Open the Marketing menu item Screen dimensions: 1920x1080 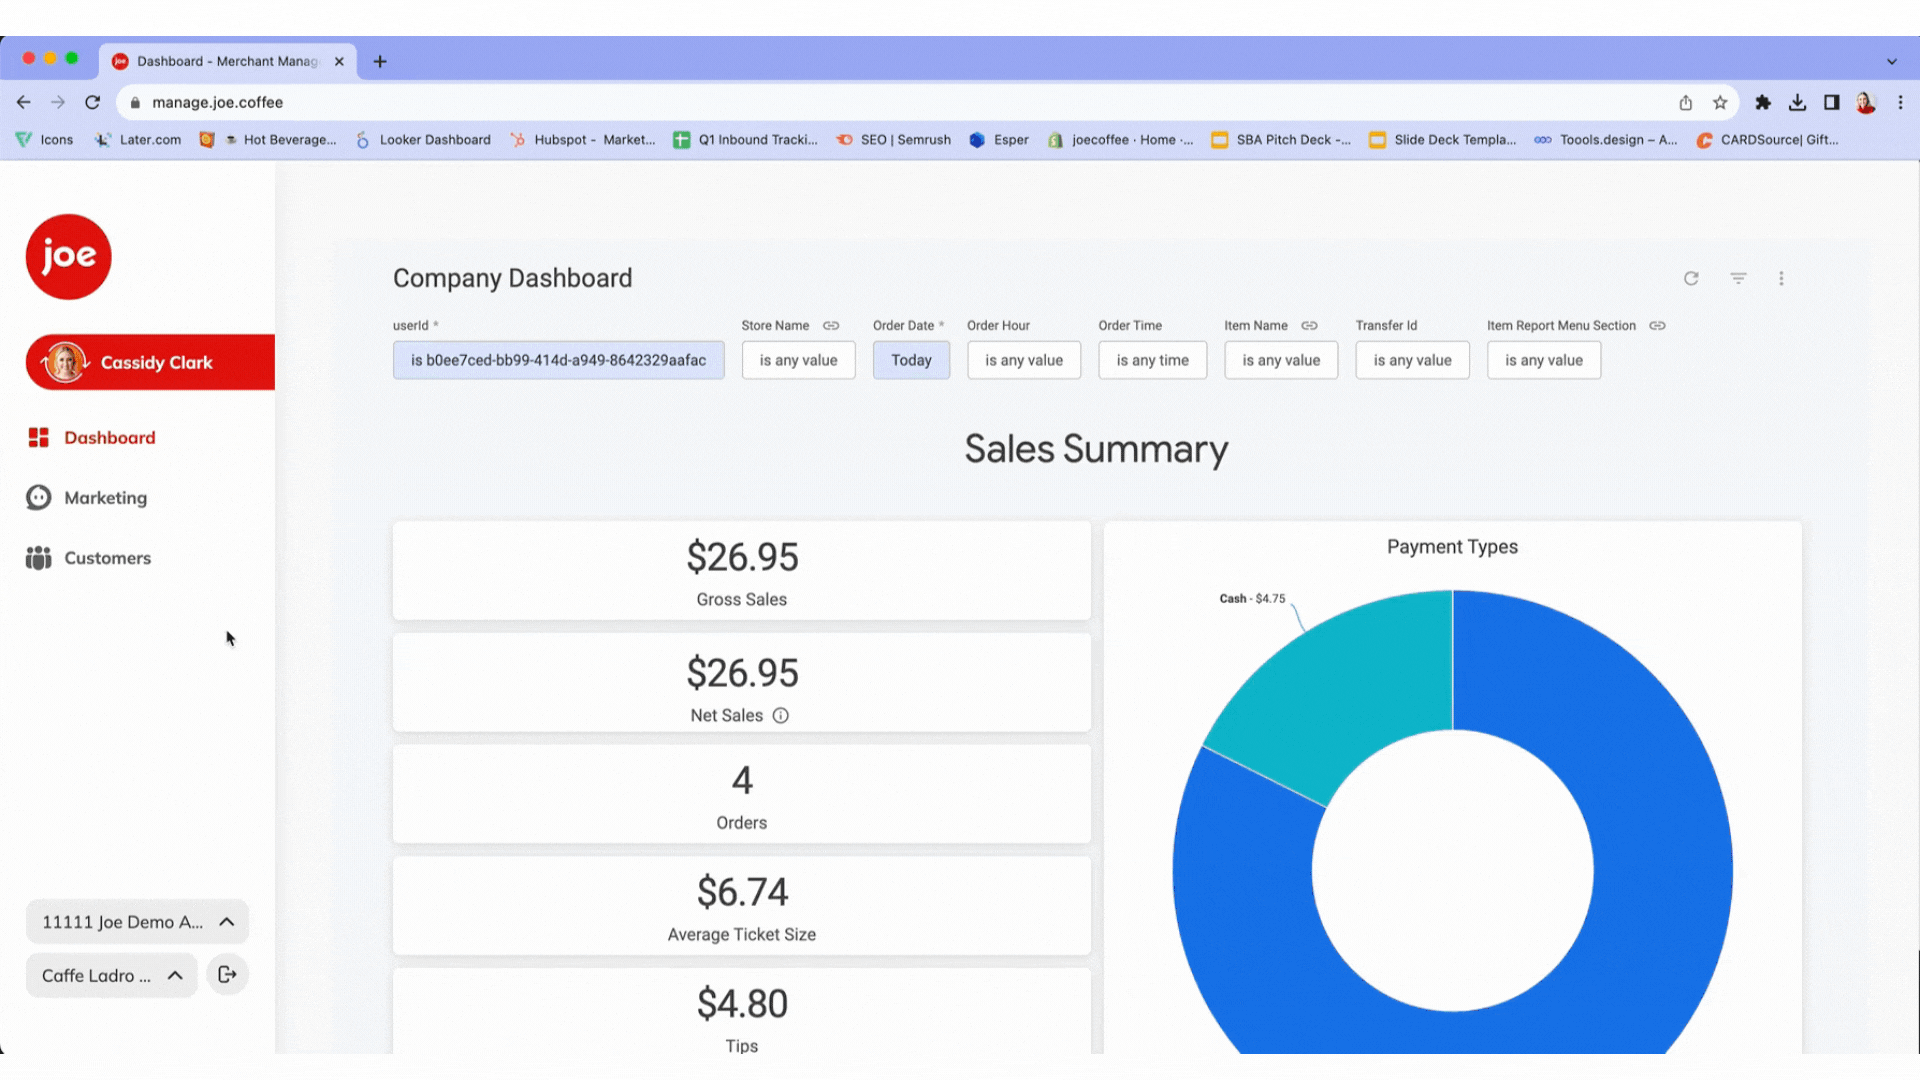(88, 498)
